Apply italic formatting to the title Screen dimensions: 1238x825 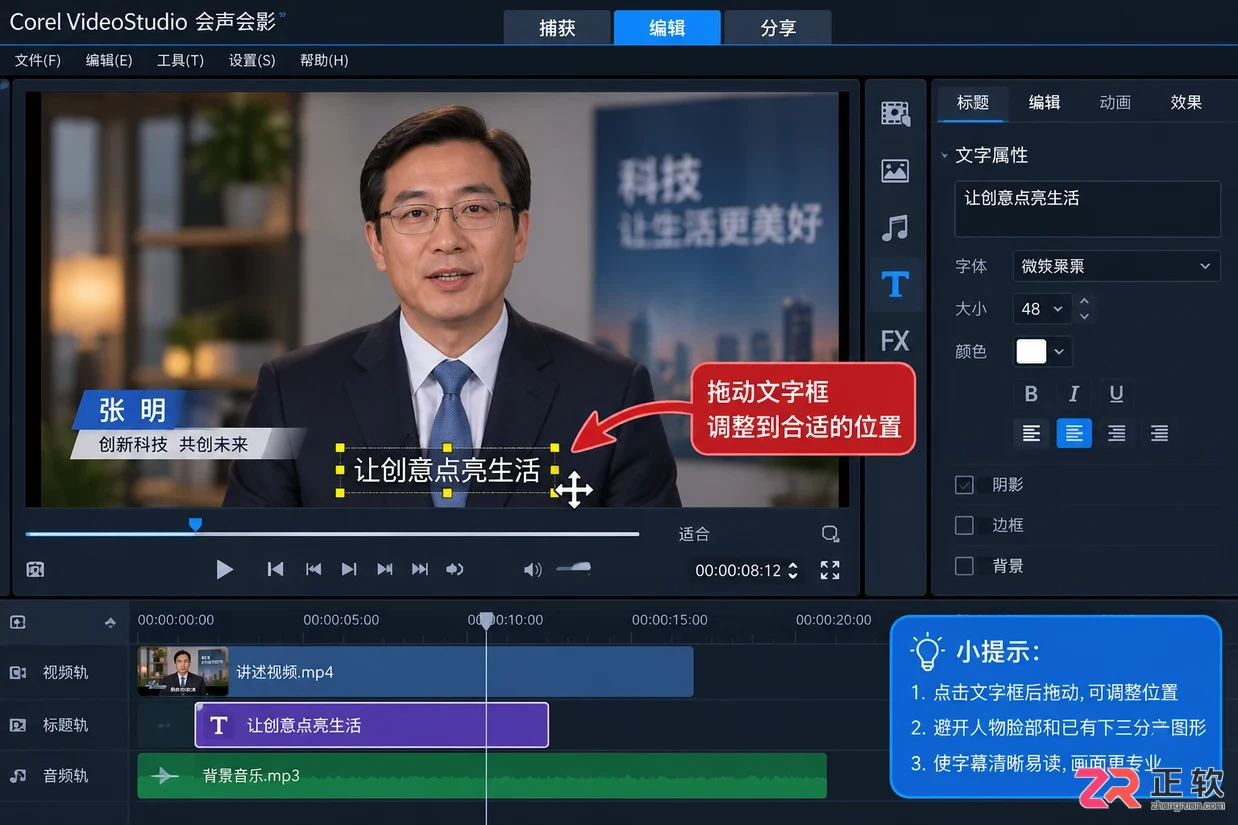(x=1074, y=393)
